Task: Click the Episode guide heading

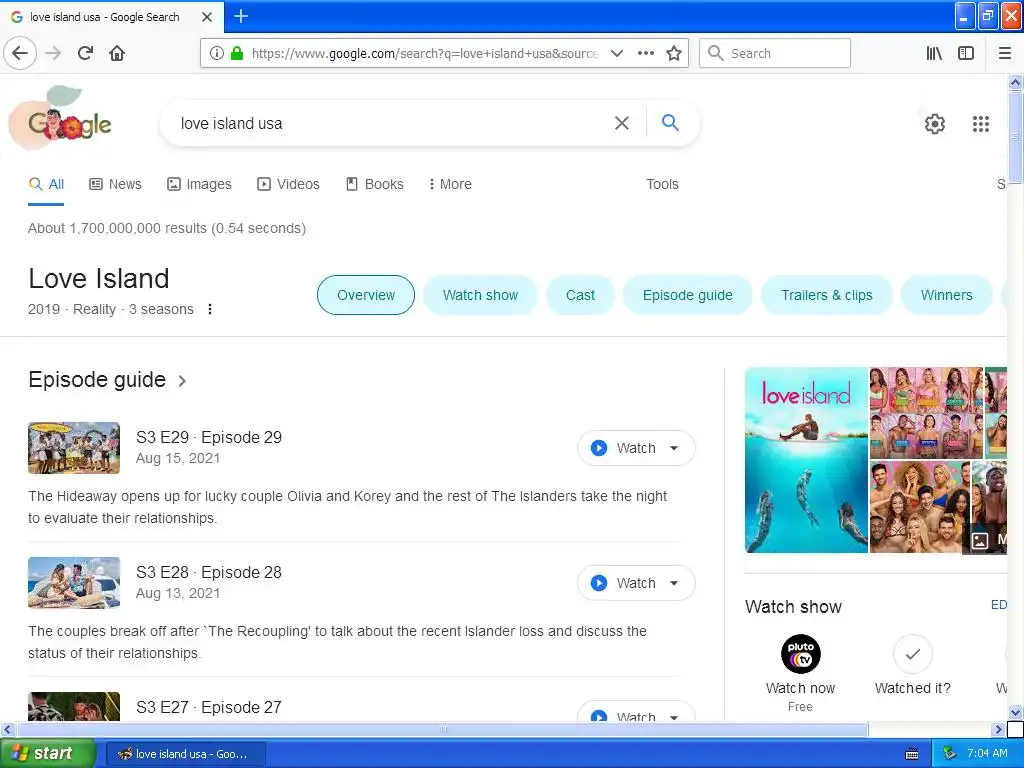Action: [x=97, y=380]
